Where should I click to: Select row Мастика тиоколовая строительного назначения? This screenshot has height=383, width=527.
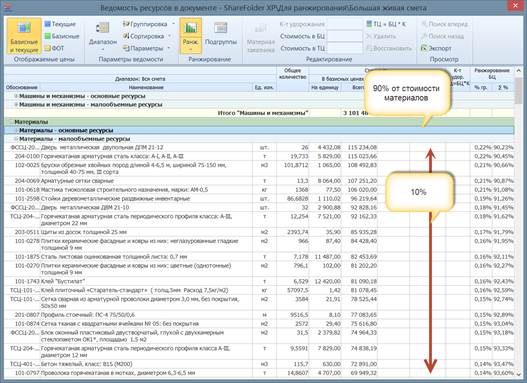click(259, 189)
